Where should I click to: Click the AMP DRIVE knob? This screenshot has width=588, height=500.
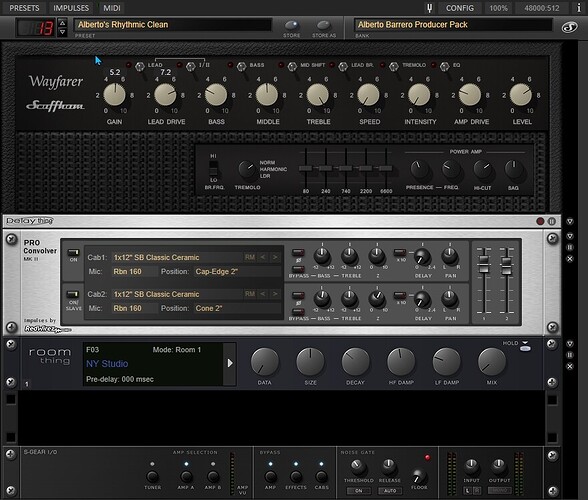tap(470, 95)
